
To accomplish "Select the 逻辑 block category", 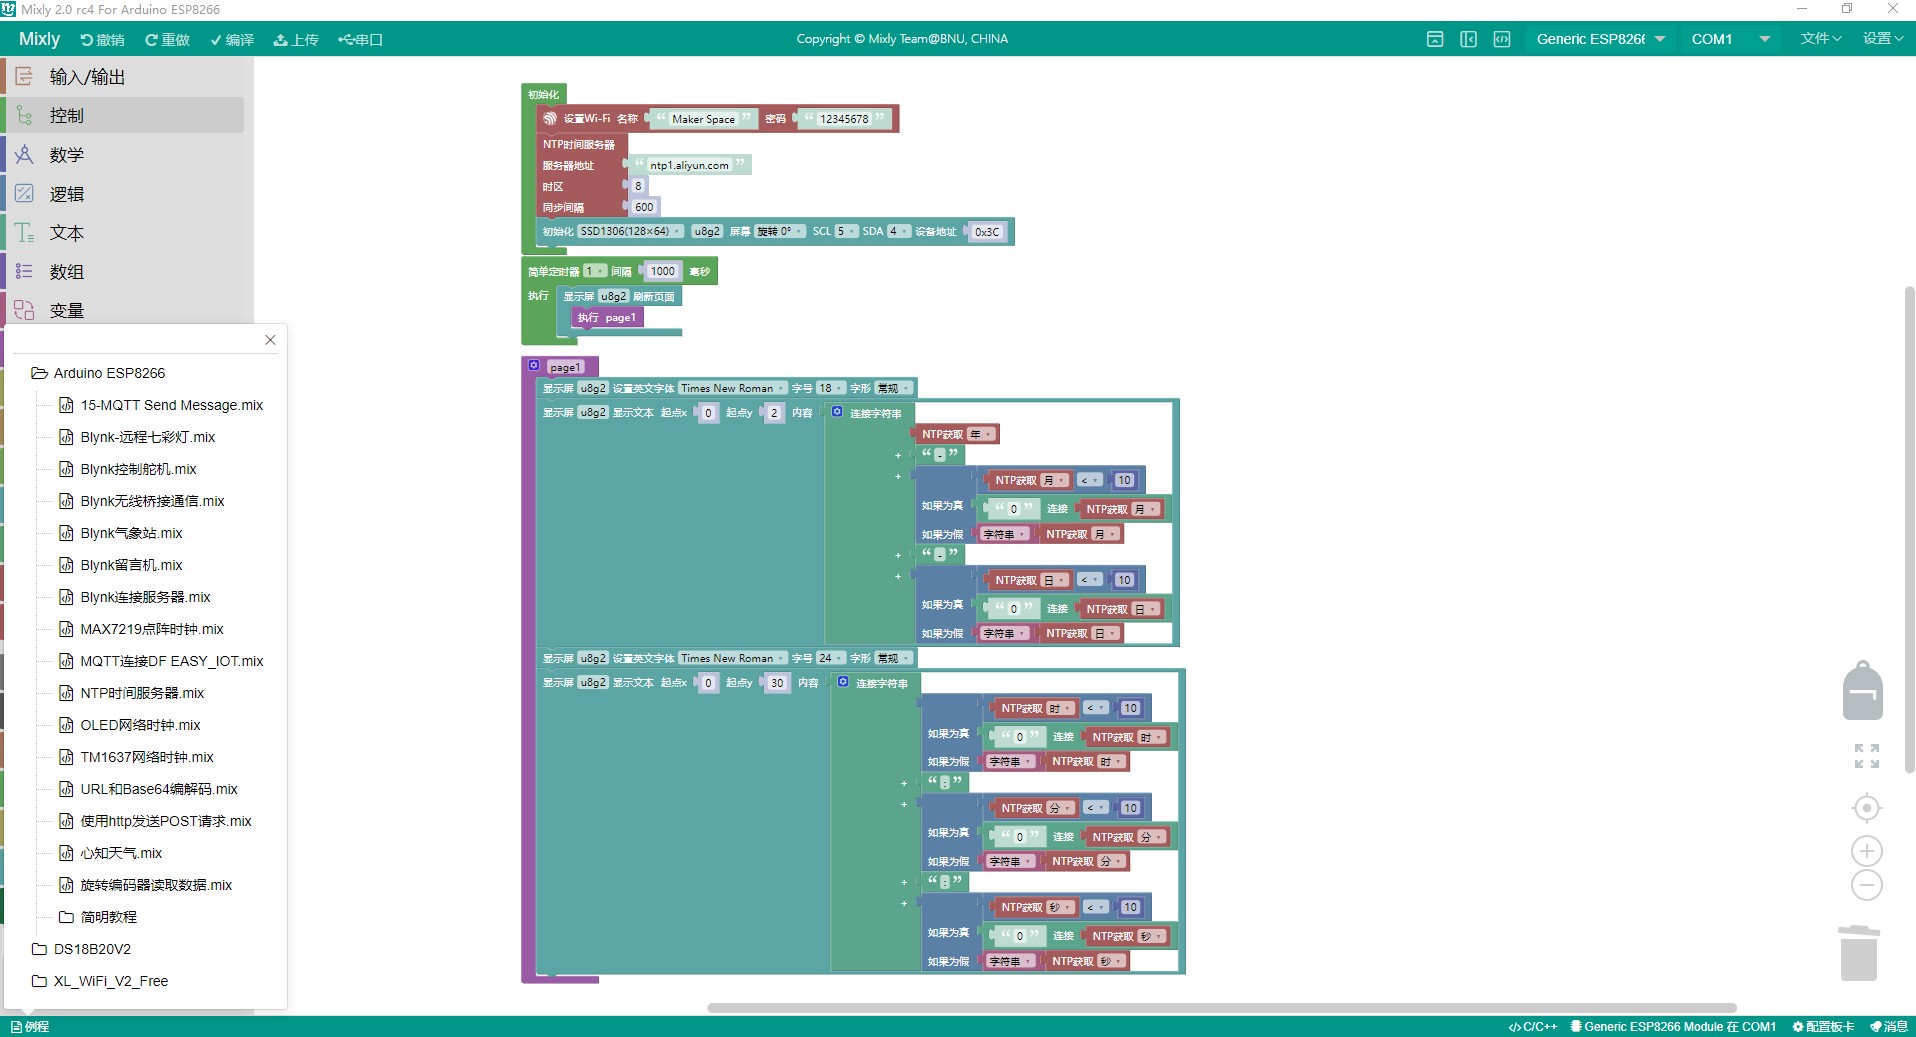I will (x=124, y=194).
